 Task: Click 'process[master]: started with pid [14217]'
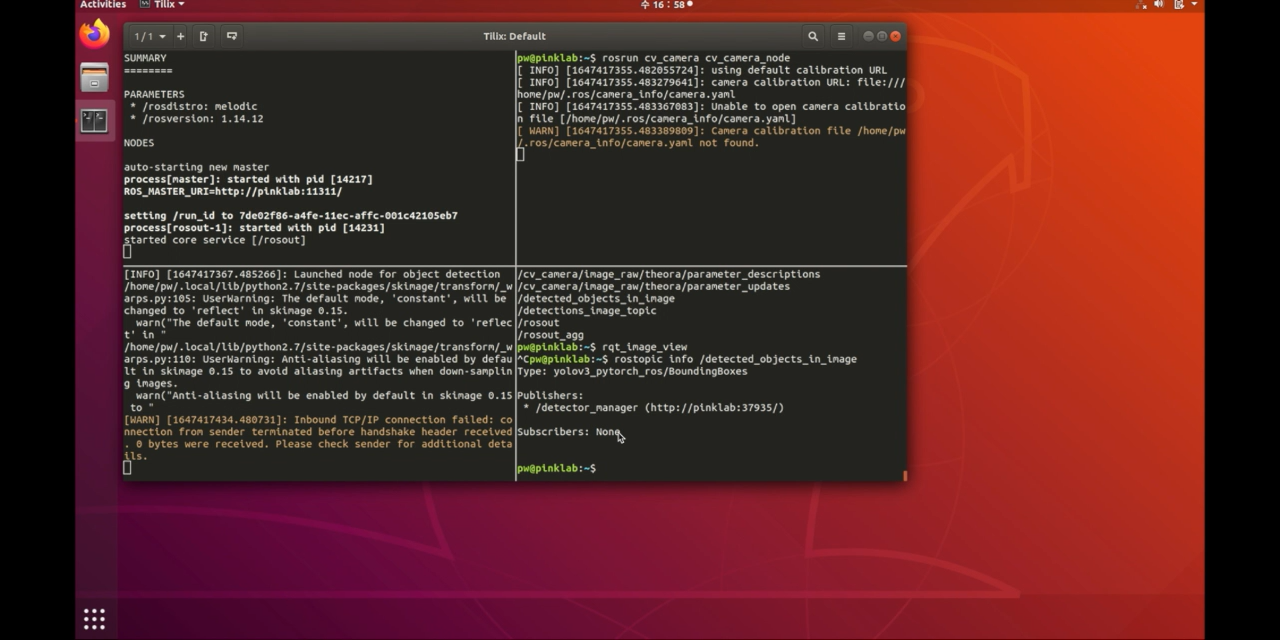[x=248, y=179]
